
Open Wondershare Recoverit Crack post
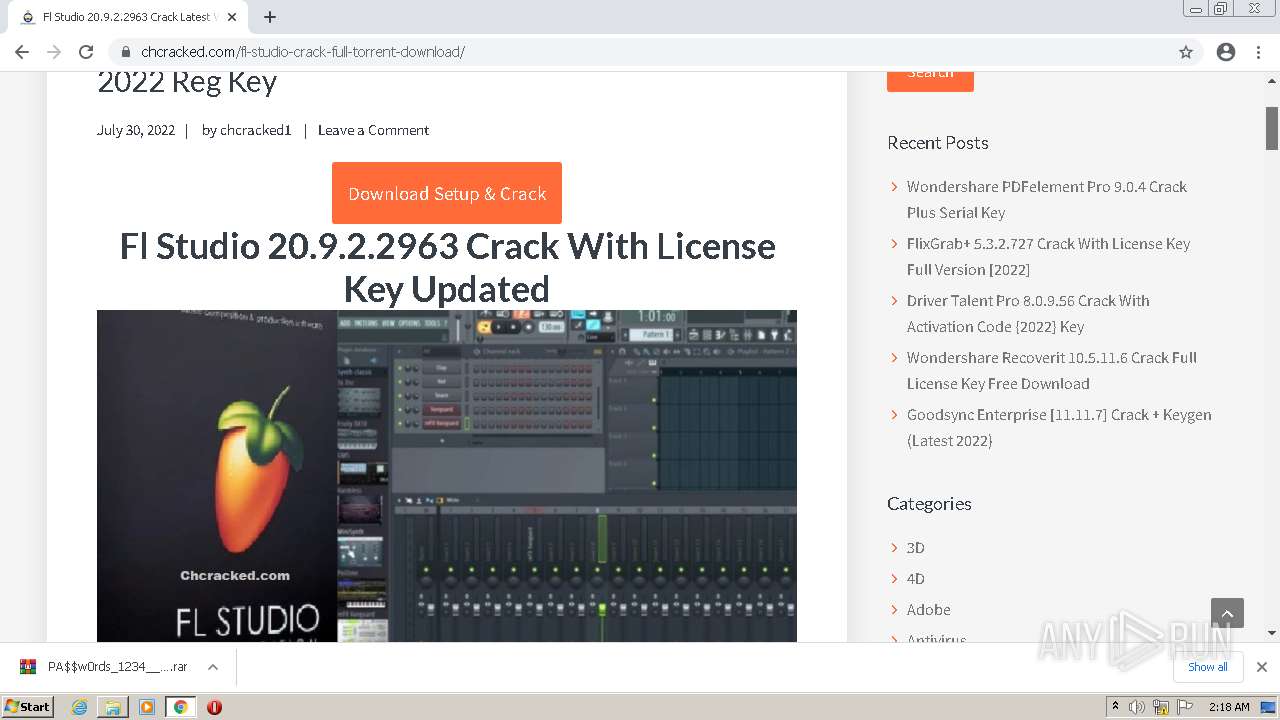(1051, 370)
